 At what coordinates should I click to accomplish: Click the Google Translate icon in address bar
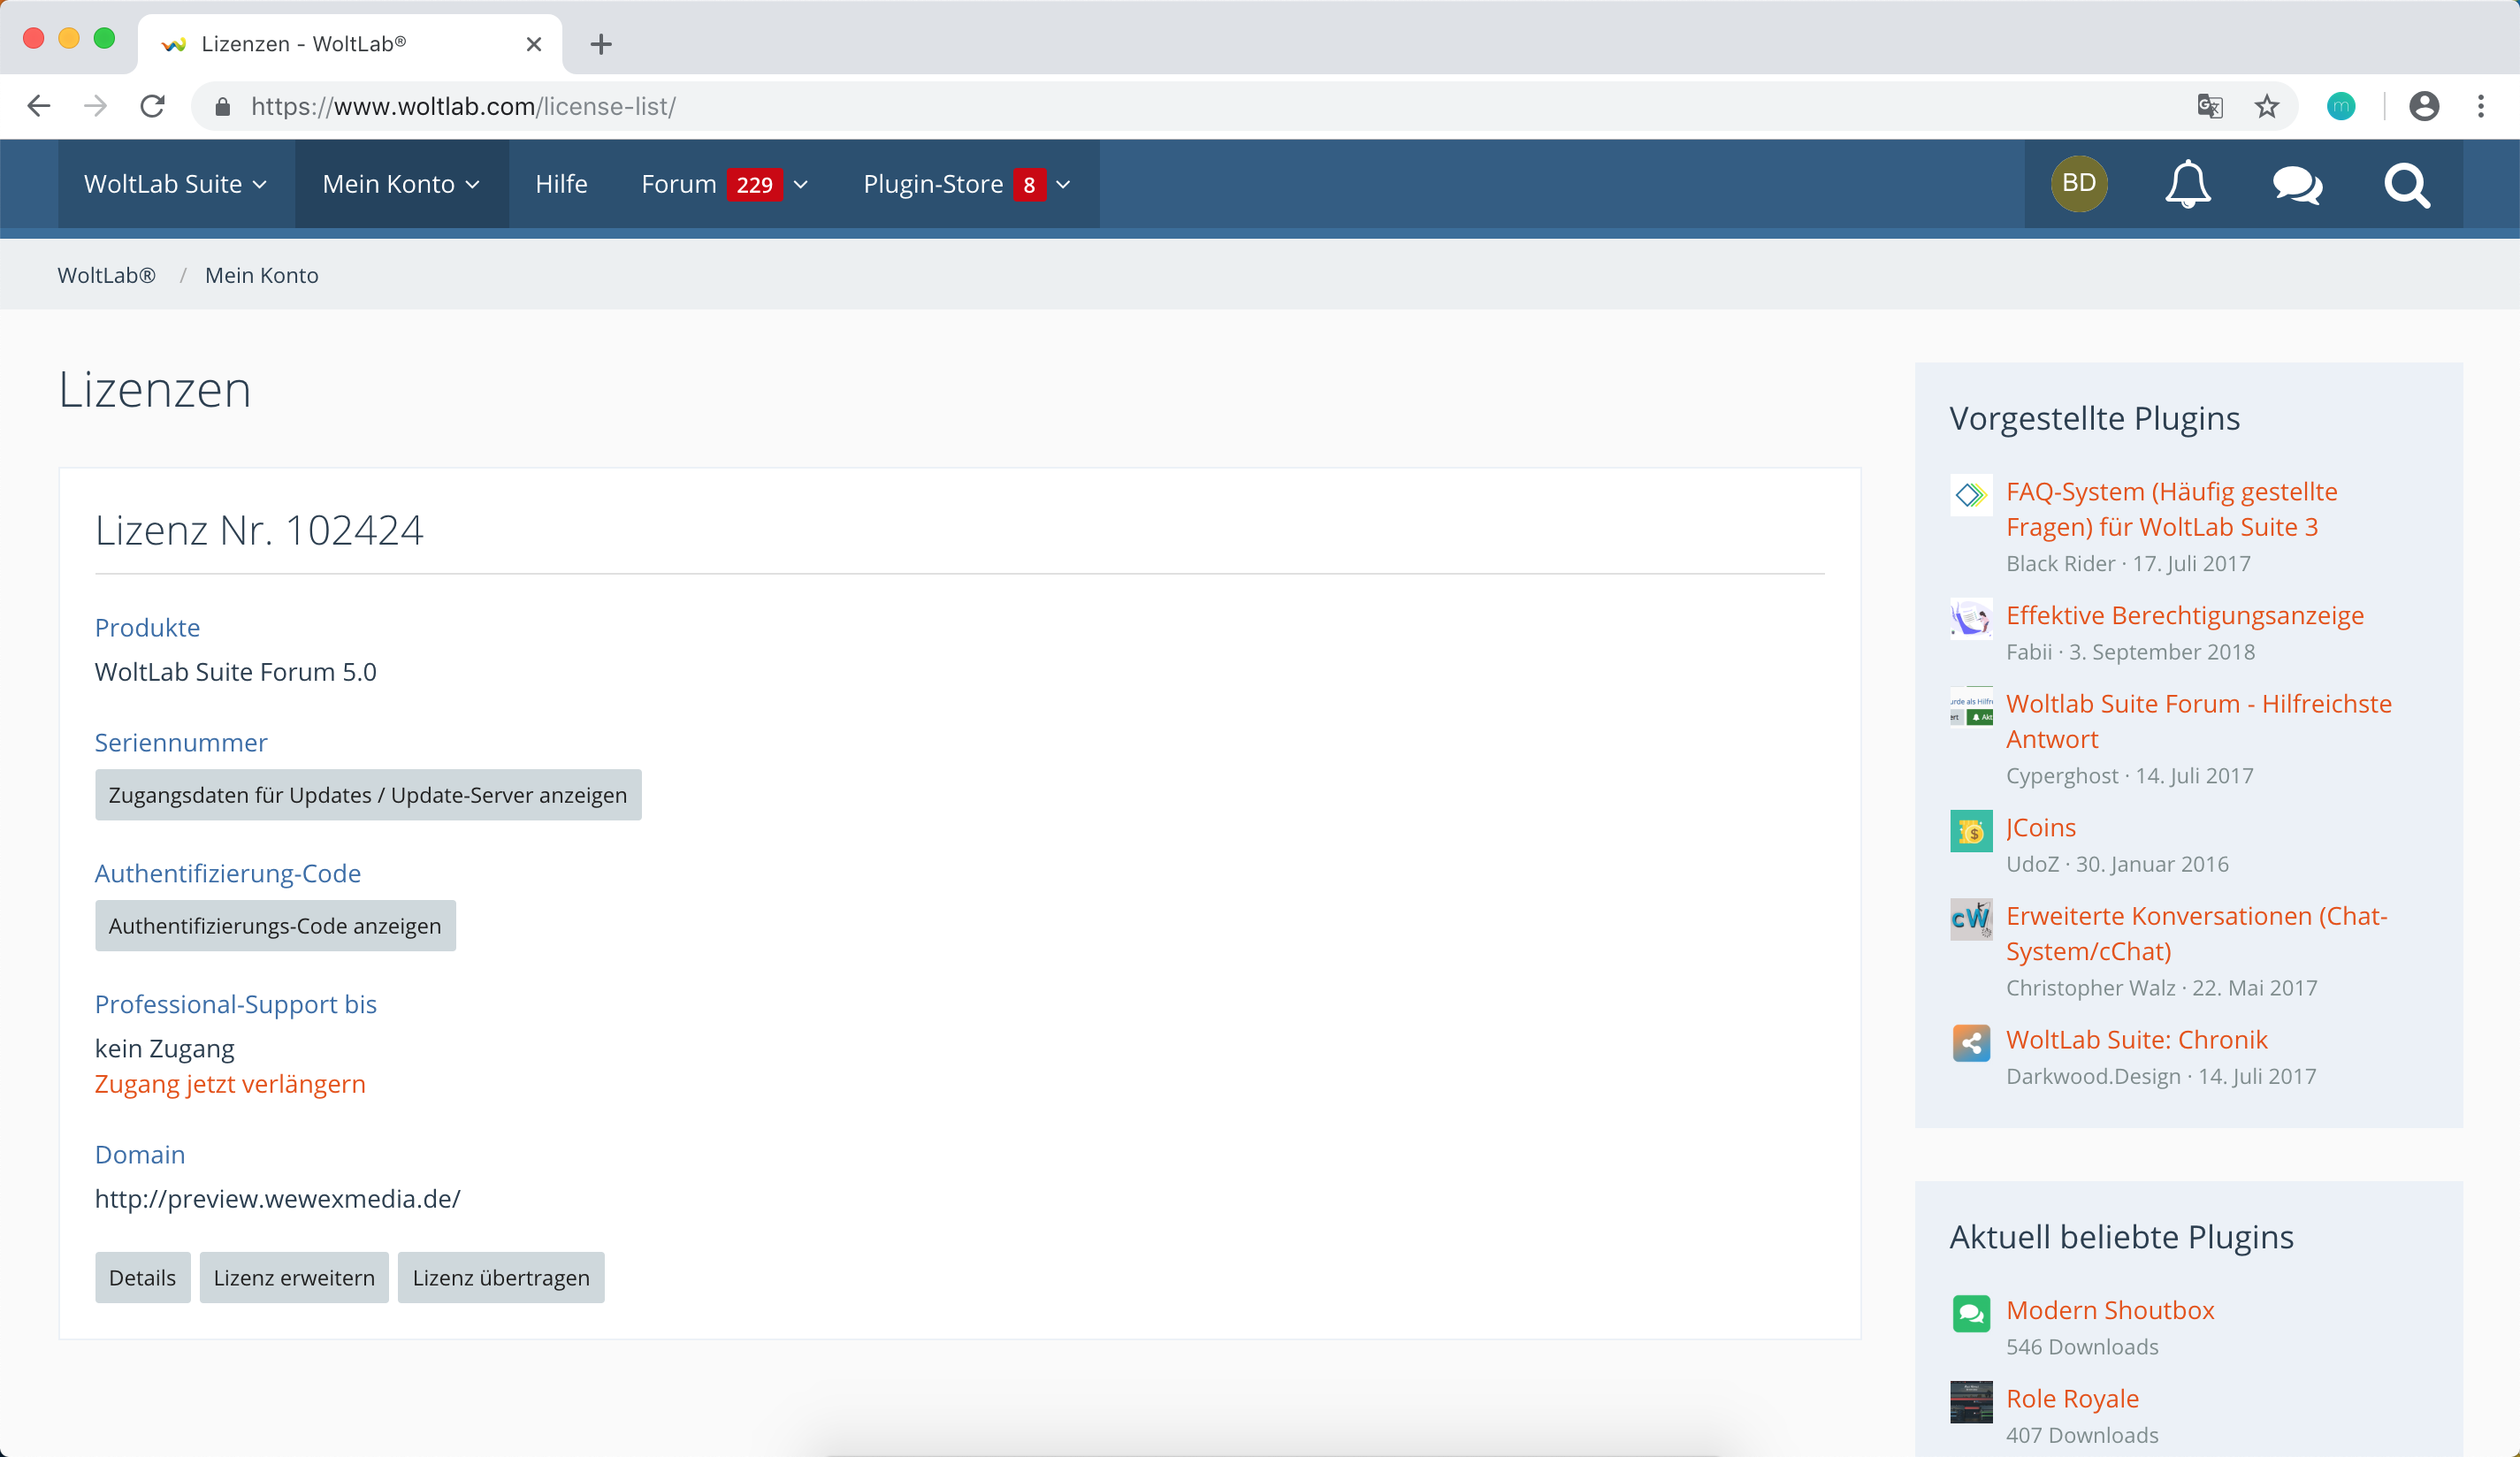coord(2209,106)
